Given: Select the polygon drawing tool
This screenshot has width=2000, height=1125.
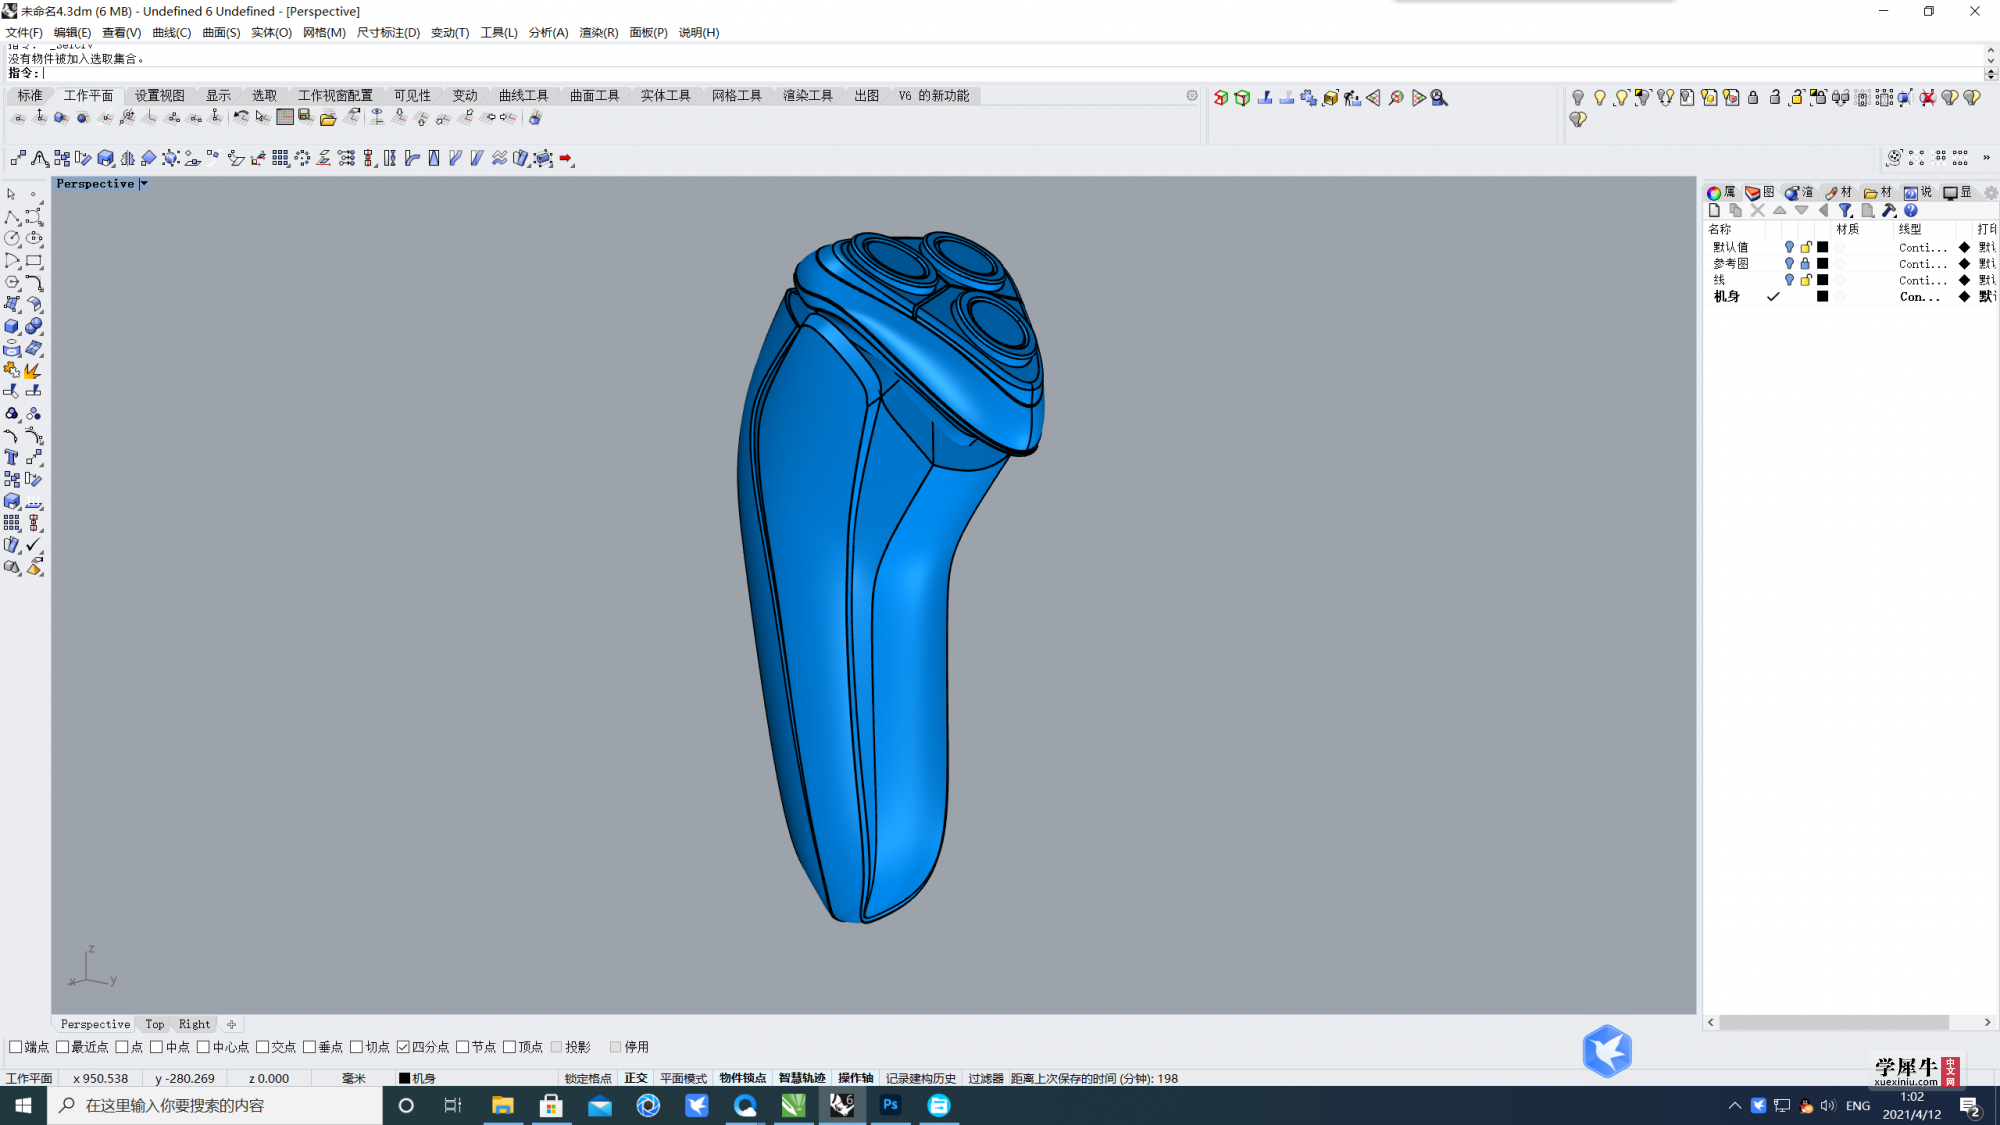Looking at the screenshot, I should [x=12, y=283].
